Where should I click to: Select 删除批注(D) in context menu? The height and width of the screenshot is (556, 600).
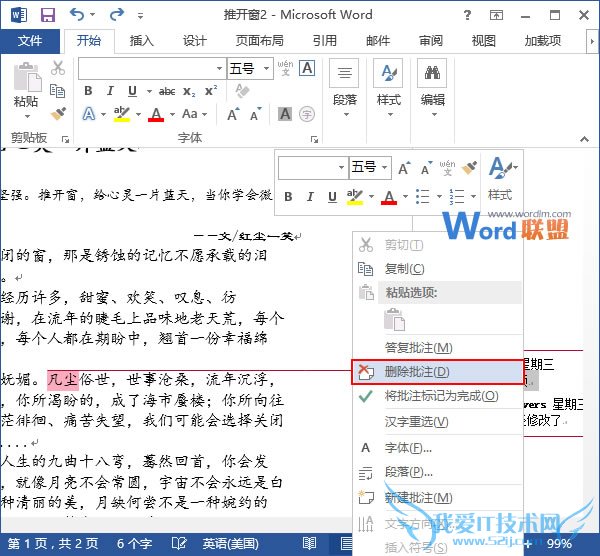coord(437,372)
